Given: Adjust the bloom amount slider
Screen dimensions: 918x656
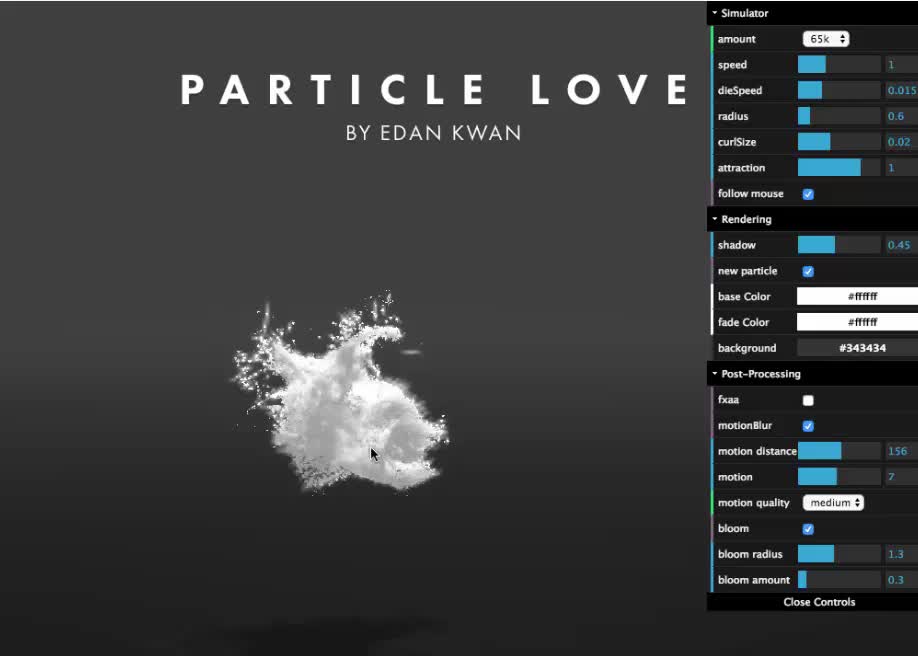Looking at the screenshot, I should 839,580.
